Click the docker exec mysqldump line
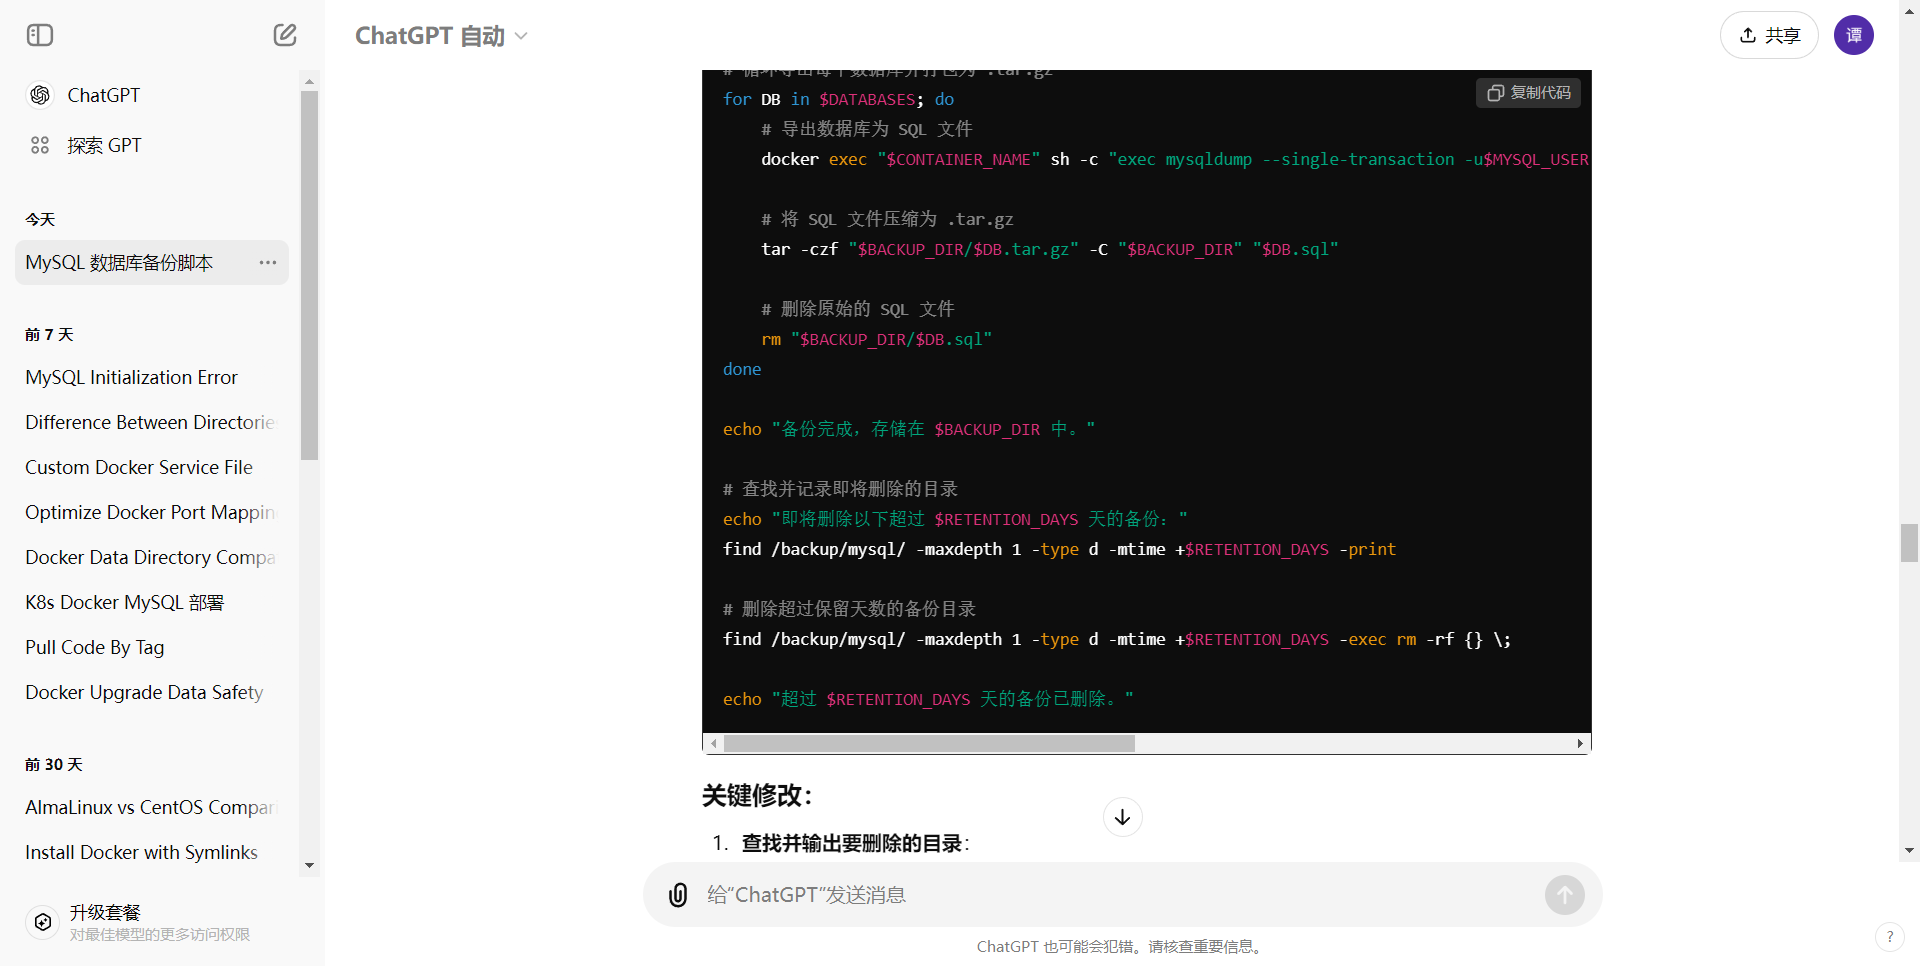Image resolution: width=1920 pixels, height=966 pixels. (1174, 159)
